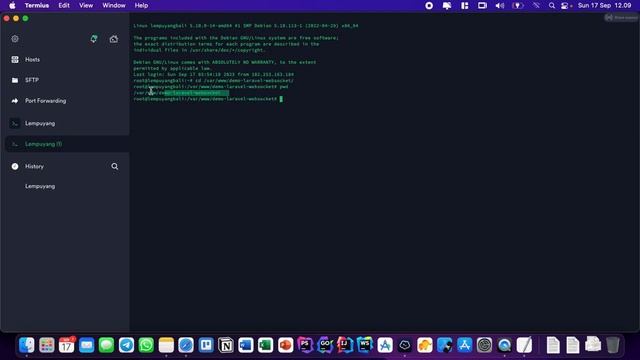Open PhpStorm from the Dock
The image size is (640, 360).
305,345
